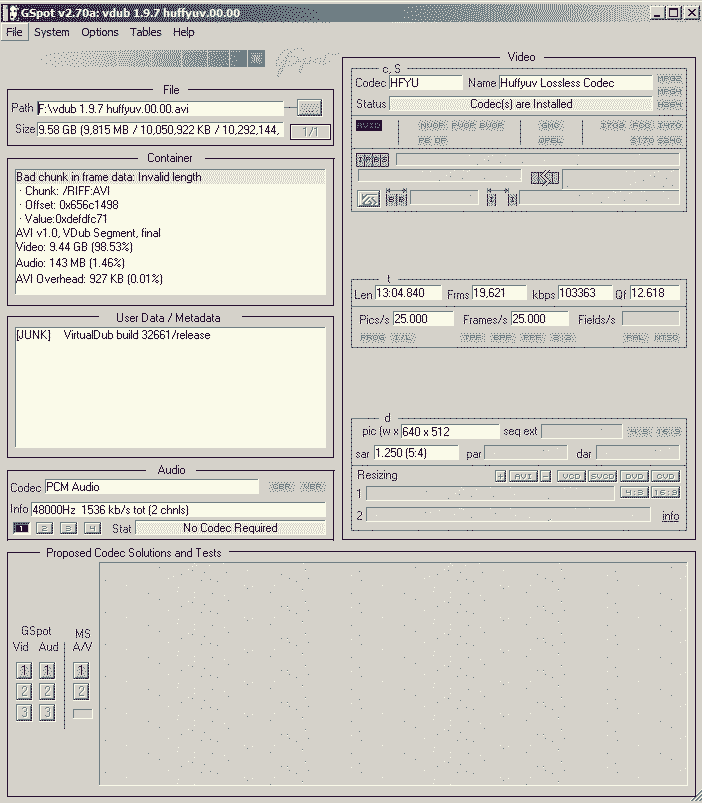Viewport: 702px width, 803px height.
Task: Click the GSpot Aud test button 3
Action: [x=47, y=712]
